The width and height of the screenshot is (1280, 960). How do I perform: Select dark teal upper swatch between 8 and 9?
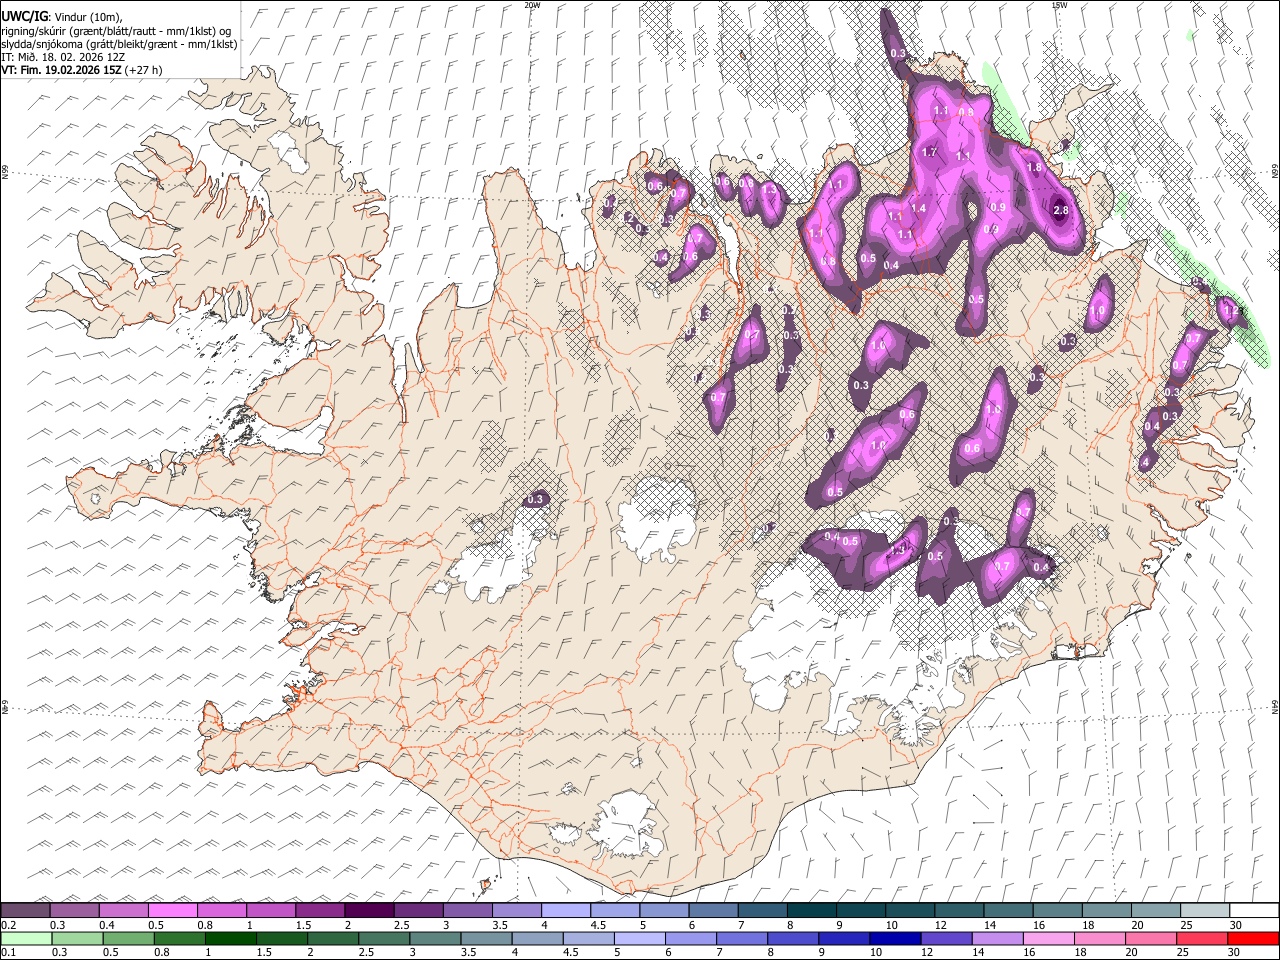pos(812,910)
